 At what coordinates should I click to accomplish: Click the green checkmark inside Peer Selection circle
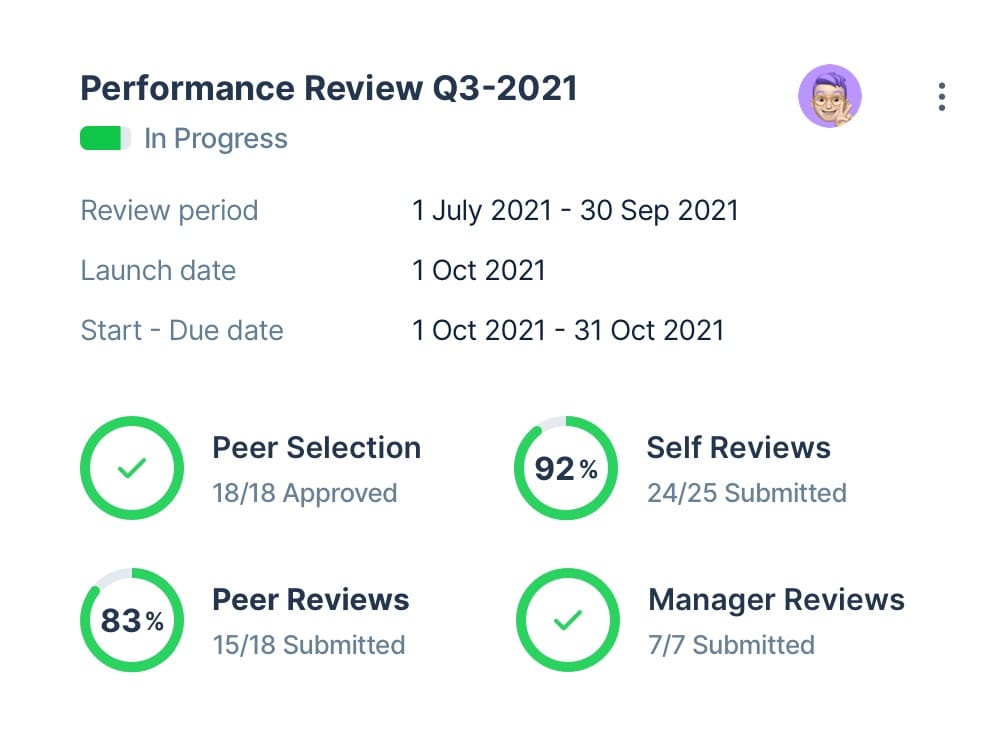point(132,467)
